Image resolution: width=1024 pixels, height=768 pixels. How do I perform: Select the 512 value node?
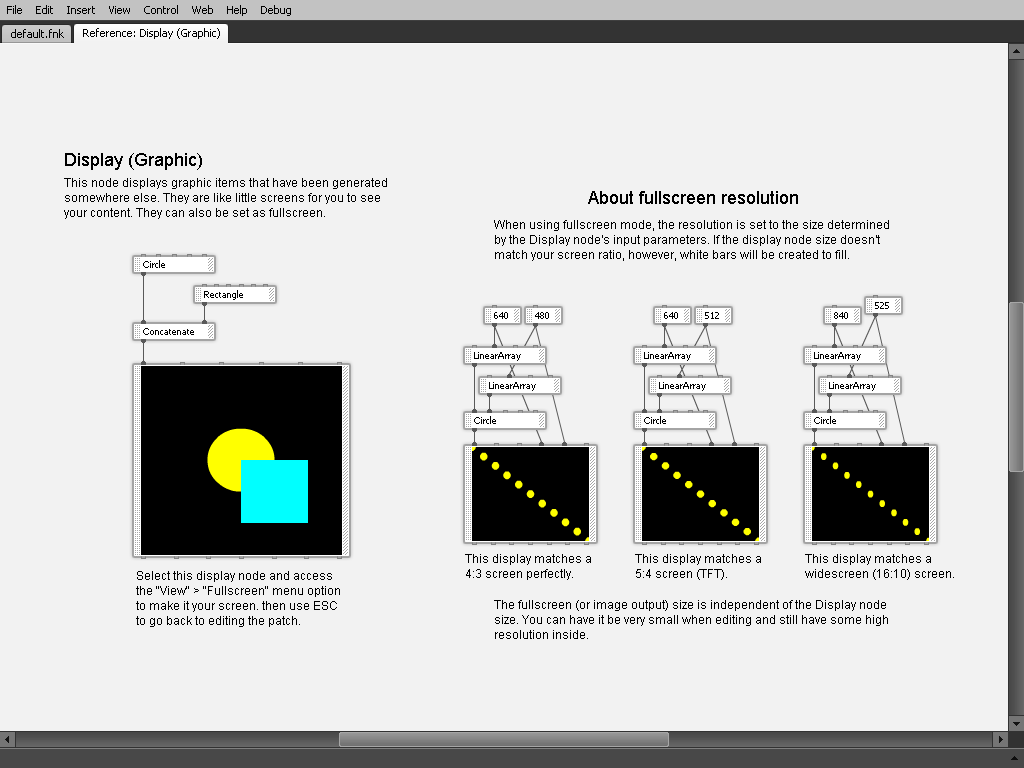[x=713, y=315]
